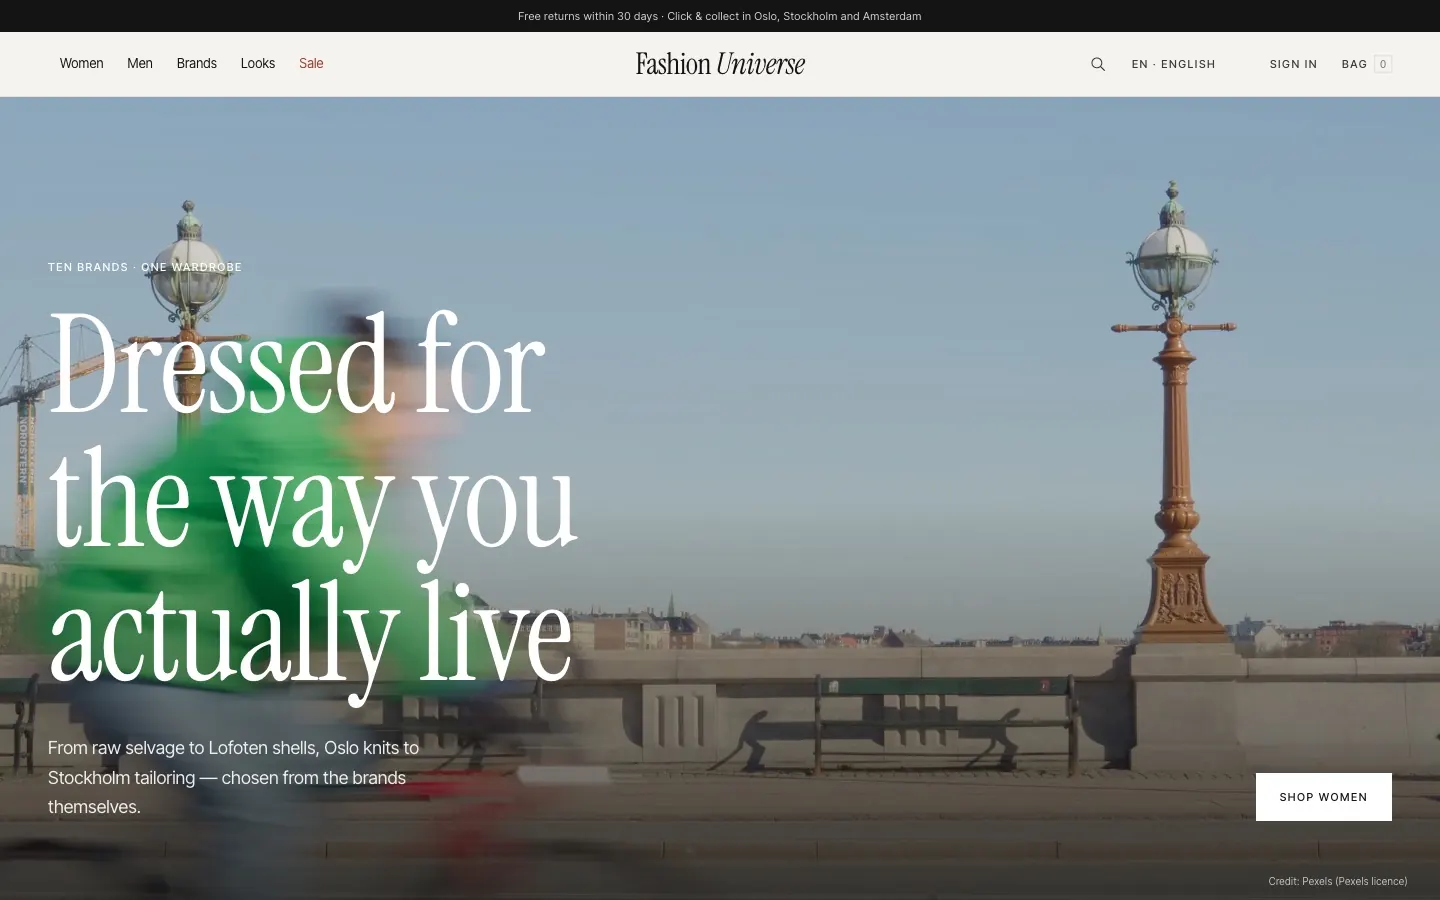The height and width of the screenshot is (900, 1440).
Task: Click the SIGN IN link
Action: click(1293, 64)
